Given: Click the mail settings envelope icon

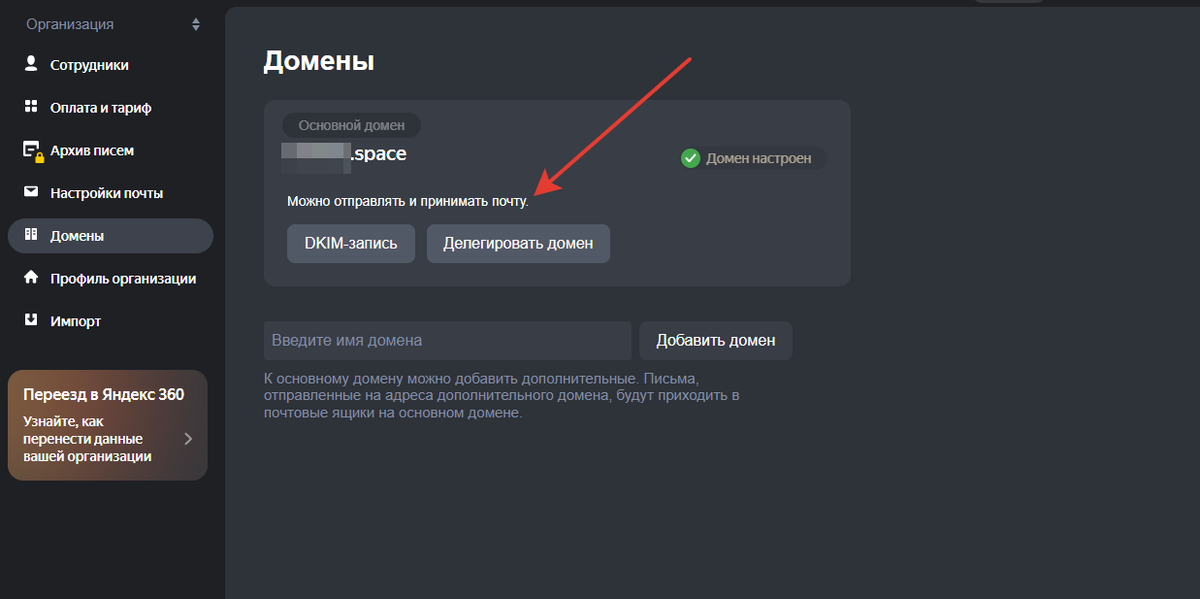Looking at the screenshot, I should point(31,192).
